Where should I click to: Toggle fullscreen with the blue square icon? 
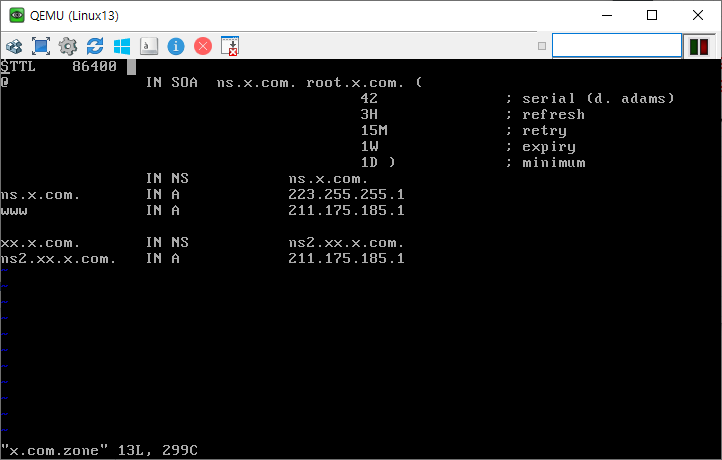[x=41, y=46]
